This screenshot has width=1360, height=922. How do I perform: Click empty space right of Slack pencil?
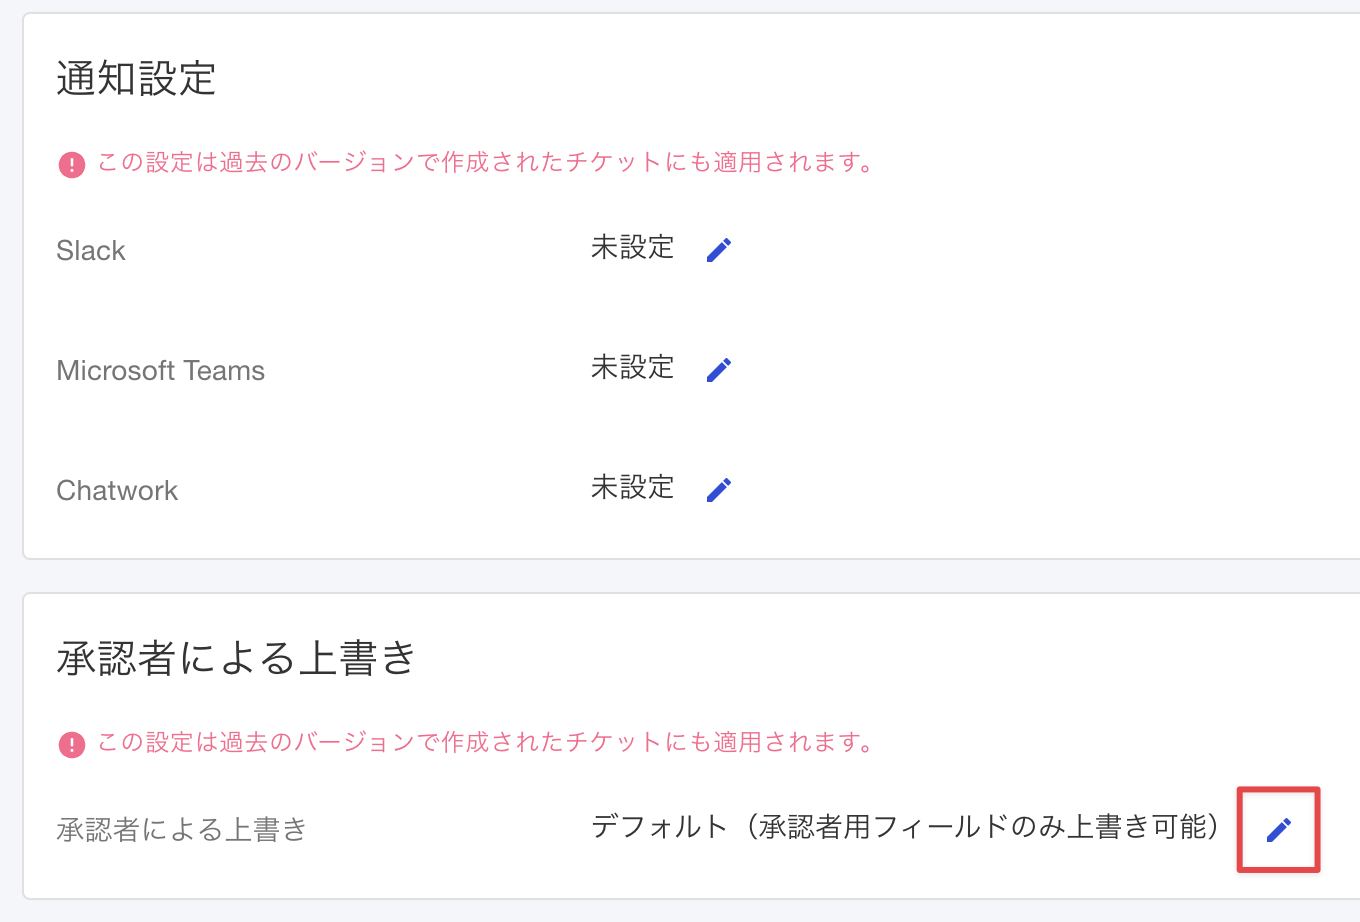coord(1000,250)
